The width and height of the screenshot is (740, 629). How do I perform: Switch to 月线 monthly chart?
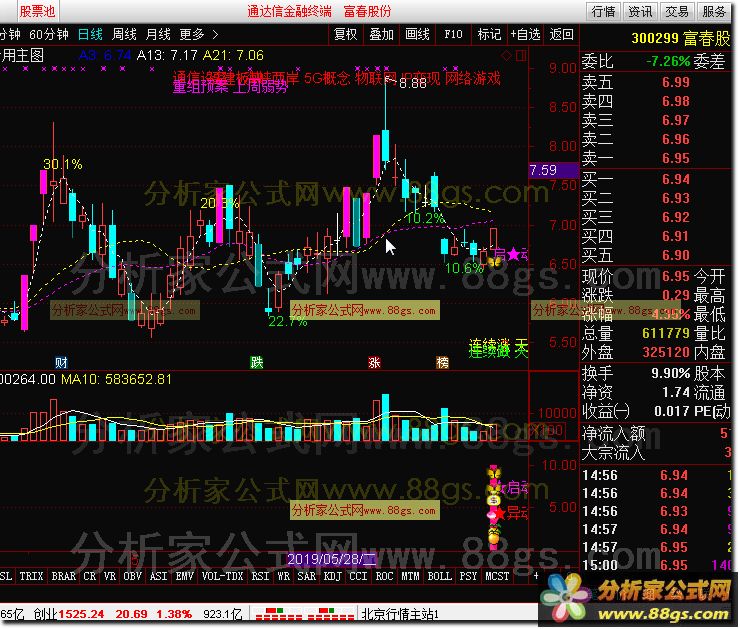158,34
